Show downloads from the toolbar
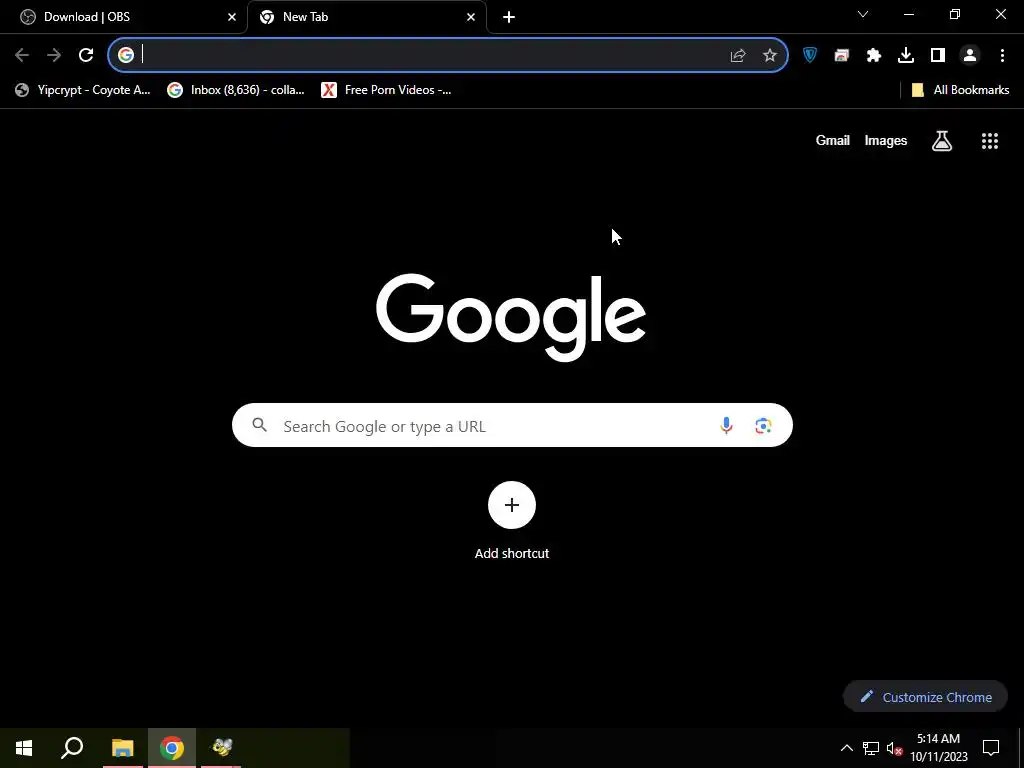Screen dimensions: 1024x768 906,56
